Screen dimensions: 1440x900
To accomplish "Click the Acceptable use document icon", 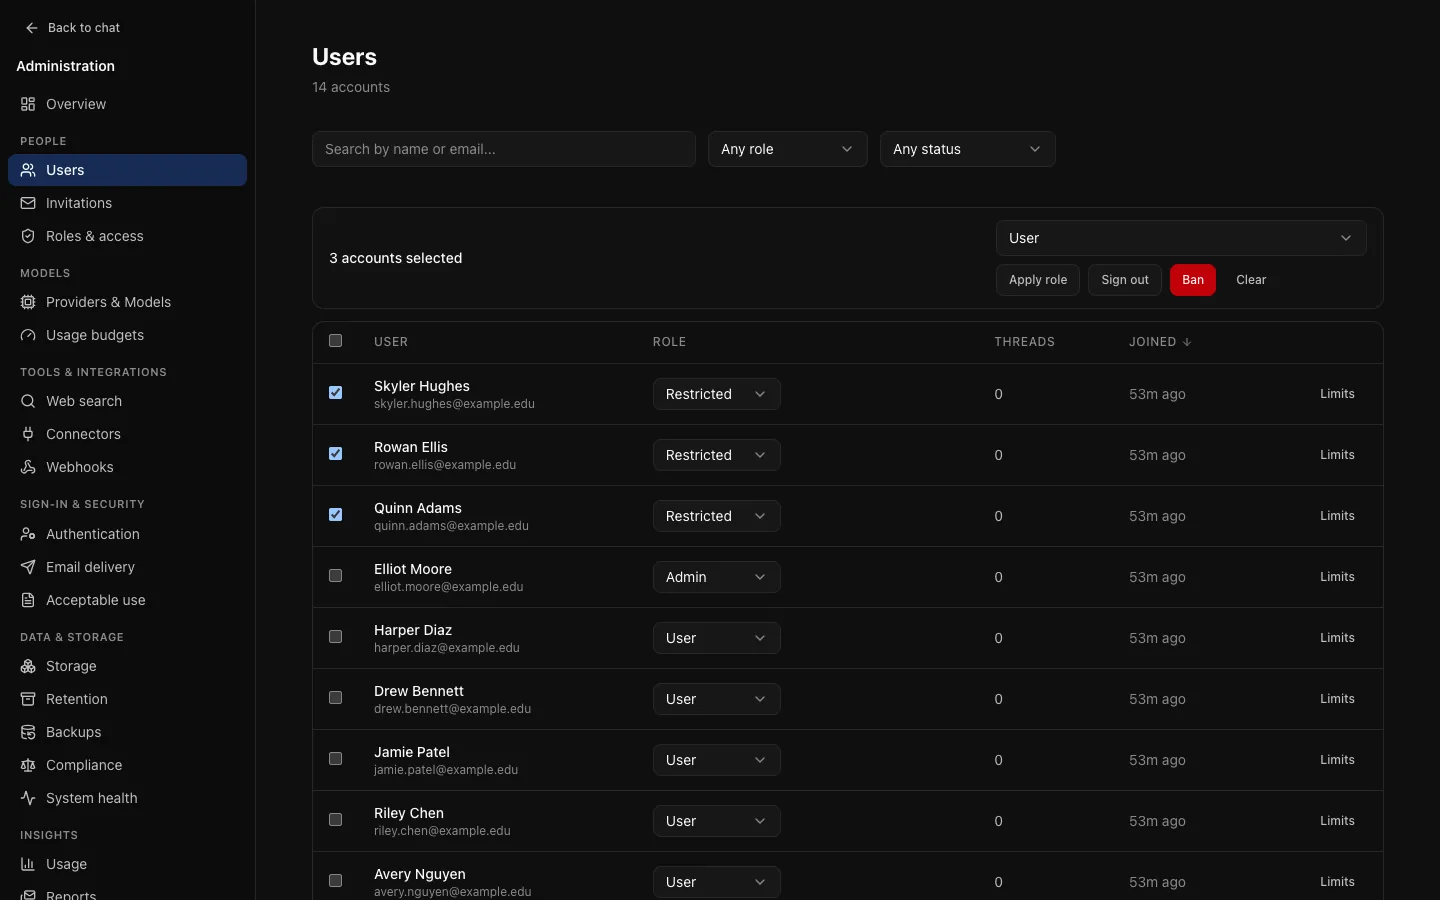I will click(x=28, y=600).
